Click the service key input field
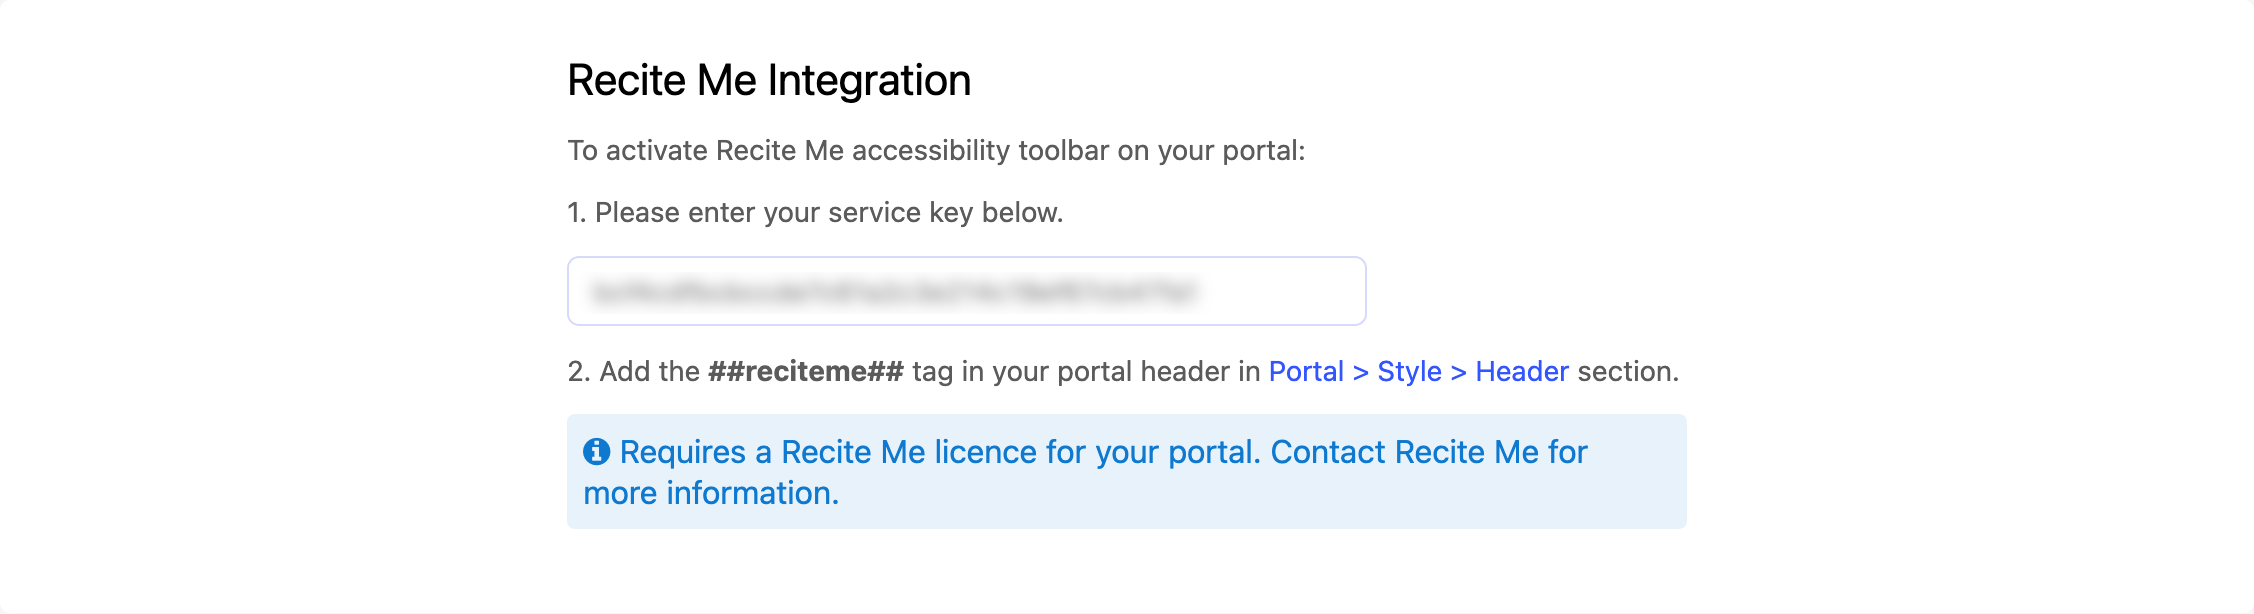 point(966,291)
